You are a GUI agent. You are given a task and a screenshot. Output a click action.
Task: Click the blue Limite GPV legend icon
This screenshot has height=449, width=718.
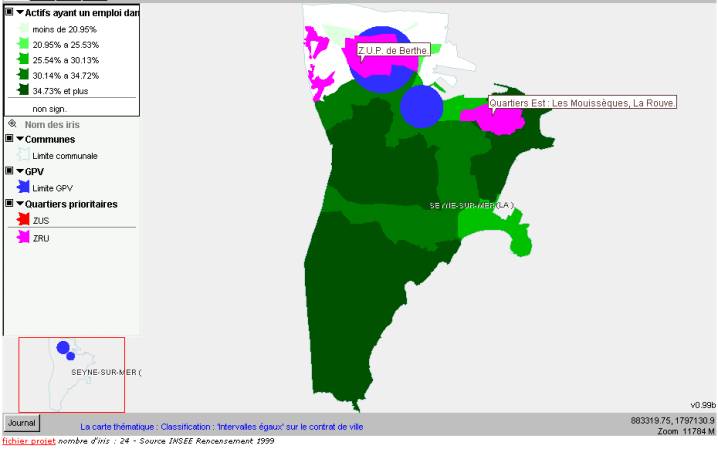tap(23, 187)
